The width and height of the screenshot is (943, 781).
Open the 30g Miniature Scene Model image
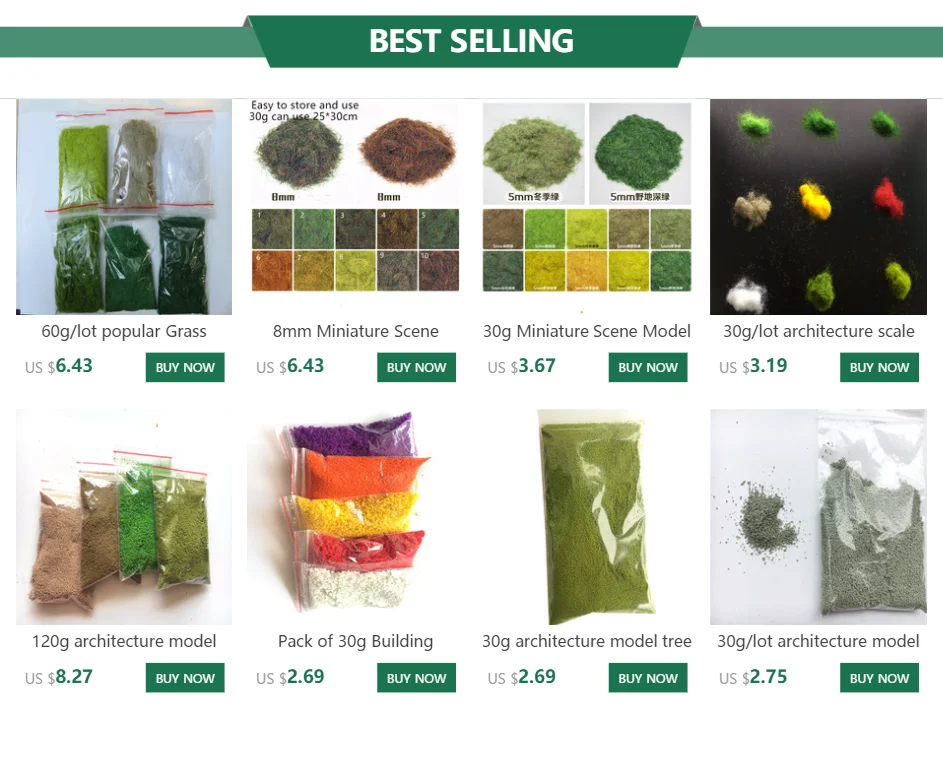[587, 207]
